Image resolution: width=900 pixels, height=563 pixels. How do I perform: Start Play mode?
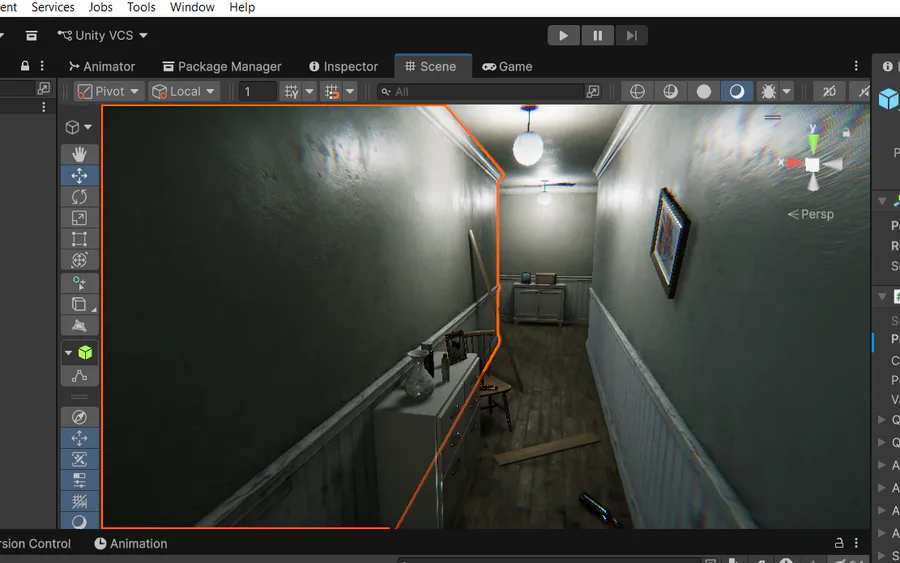point(564,36)
